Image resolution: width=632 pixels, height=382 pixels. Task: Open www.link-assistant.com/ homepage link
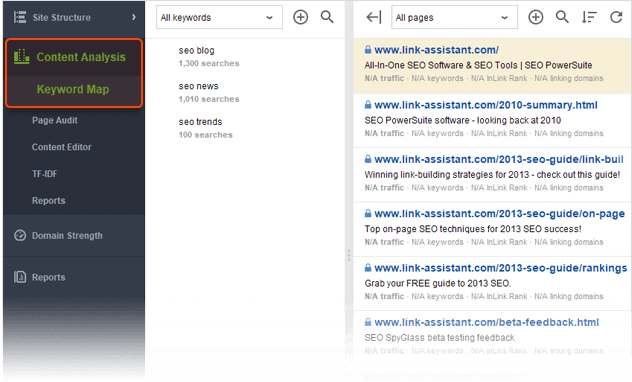point(437,50)
